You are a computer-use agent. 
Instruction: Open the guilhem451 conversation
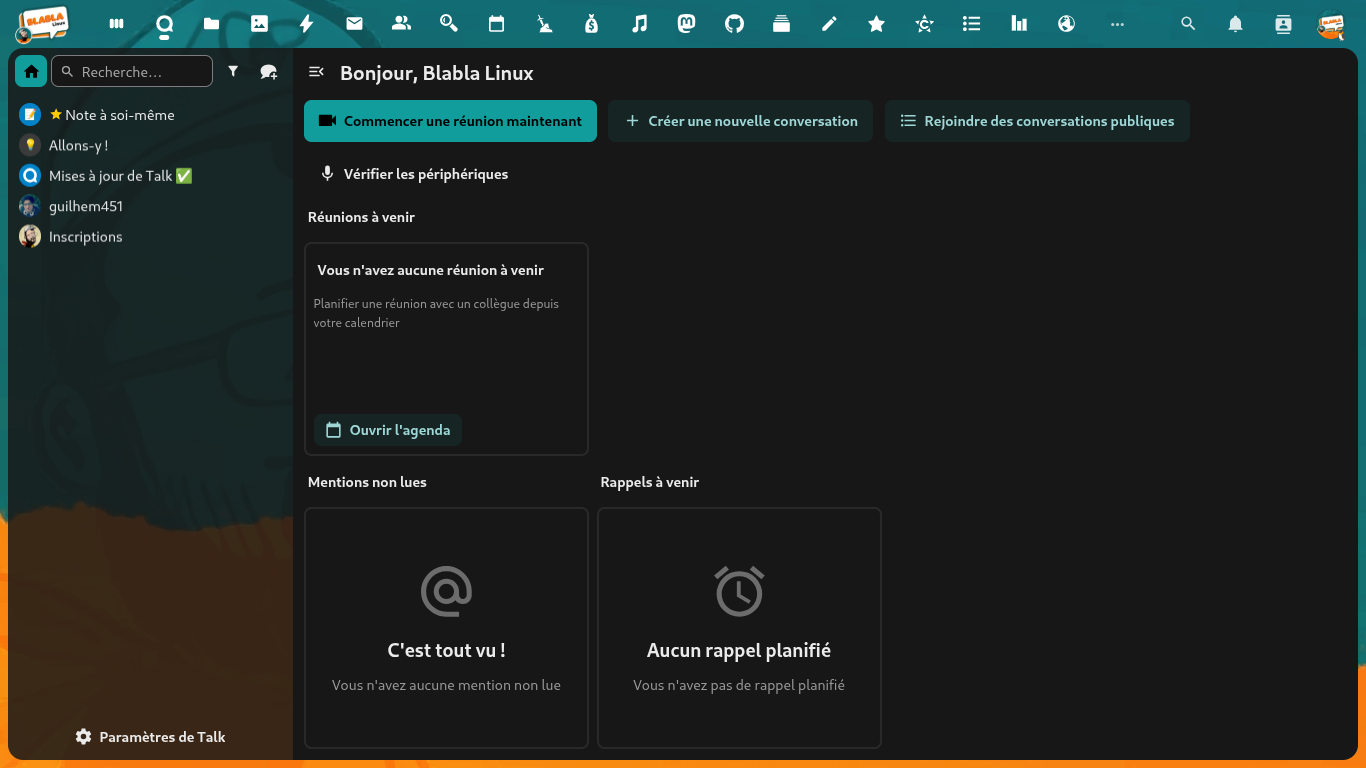click(86, 206)
